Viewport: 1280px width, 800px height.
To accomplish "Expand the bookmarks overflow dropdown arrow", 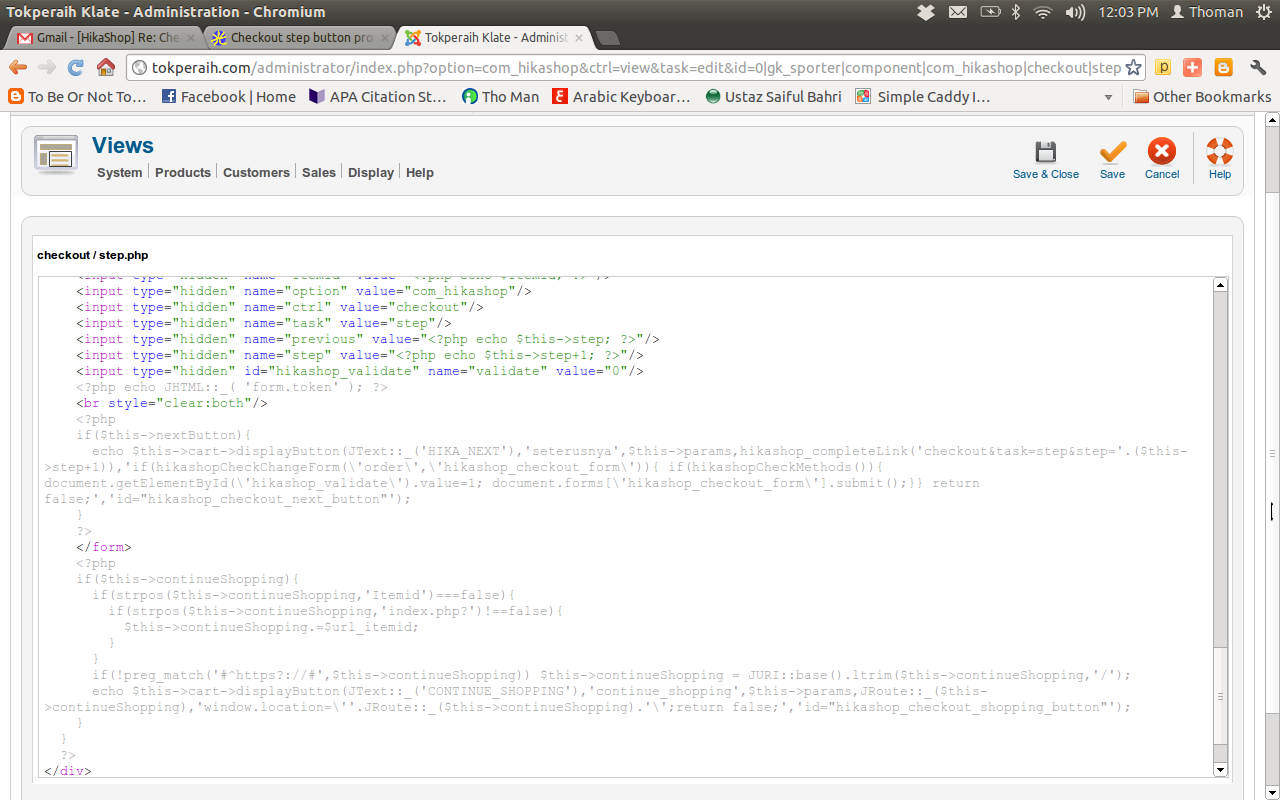I will coord(1108,97).
